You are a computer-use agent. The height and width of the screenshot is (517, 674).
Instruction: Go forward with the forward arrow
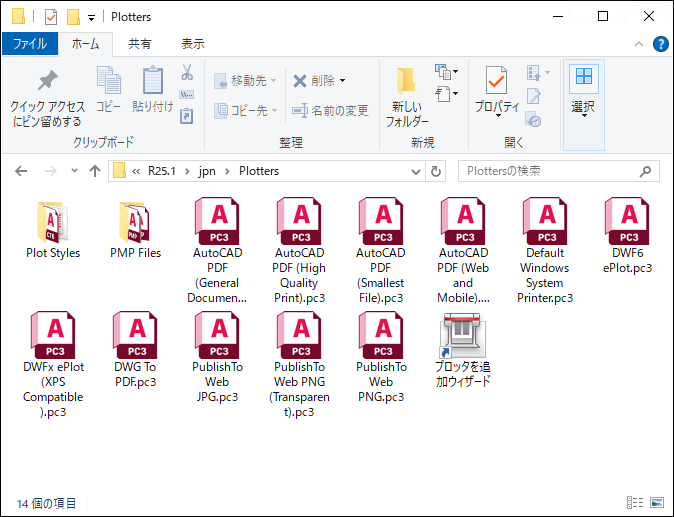coord(51,171)
